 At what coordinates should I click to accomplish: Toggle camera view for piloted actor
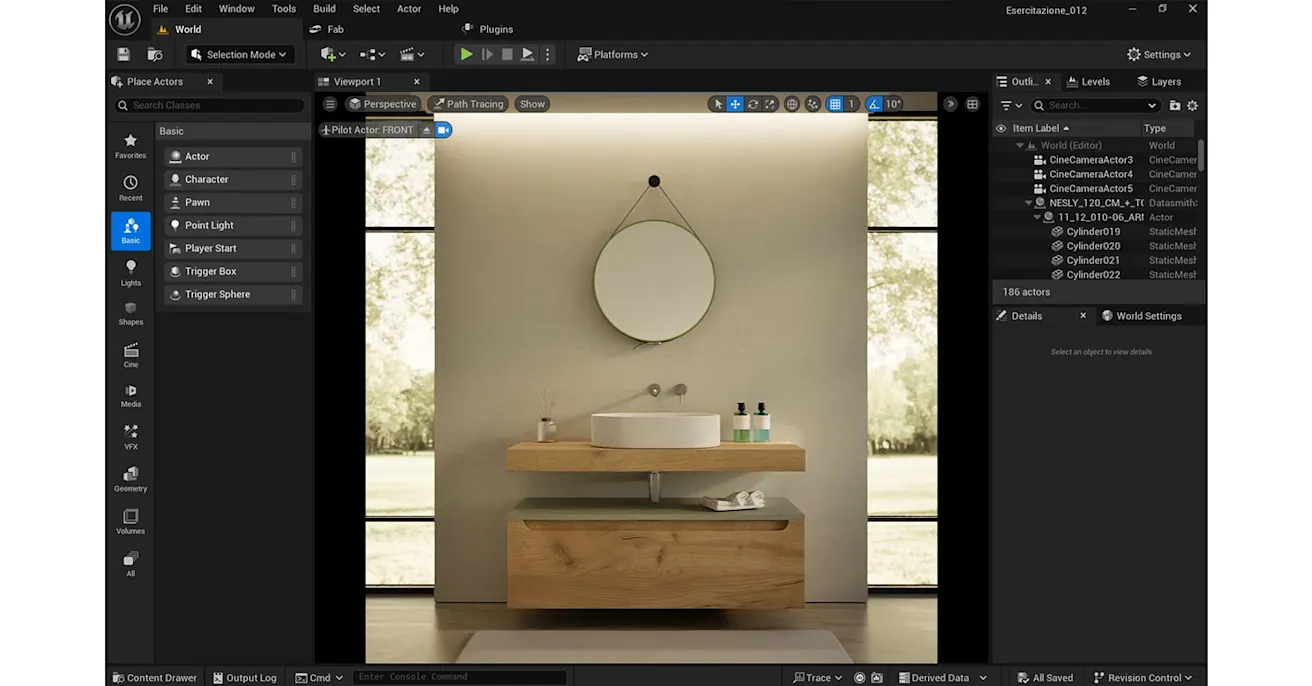[x=444, y=130]
